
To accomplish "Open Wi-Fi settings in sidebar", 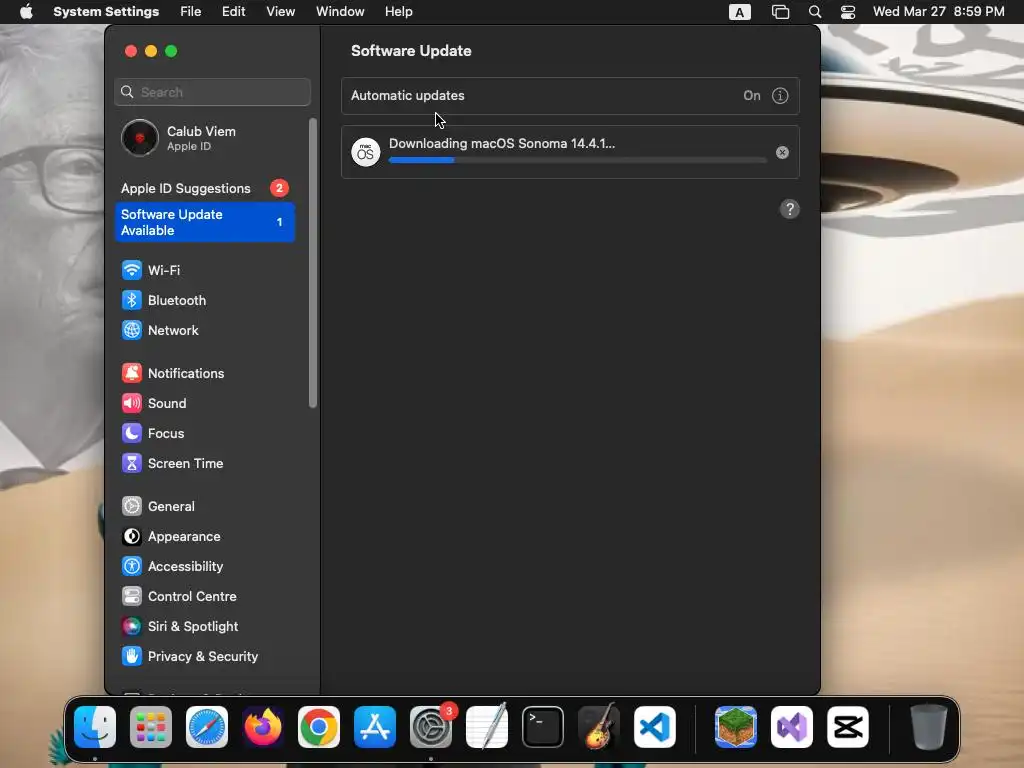I will [x=204, y=270].
